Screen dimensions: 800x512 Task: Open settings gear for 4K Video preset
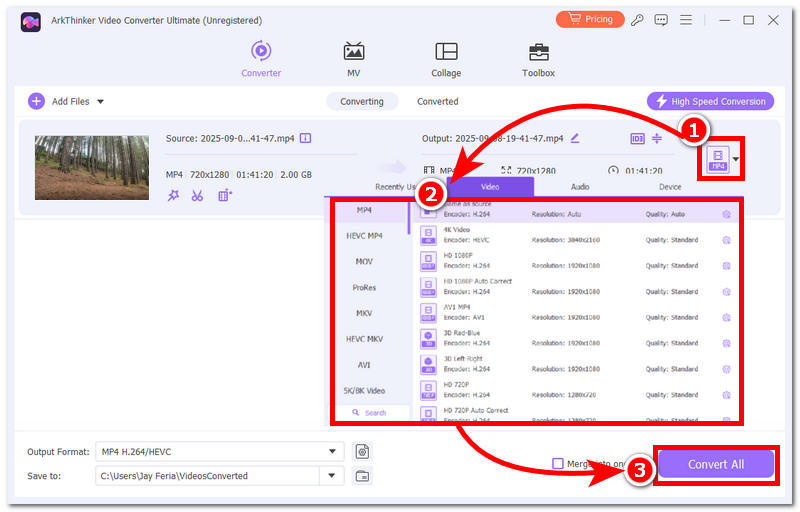coord(726,240)
